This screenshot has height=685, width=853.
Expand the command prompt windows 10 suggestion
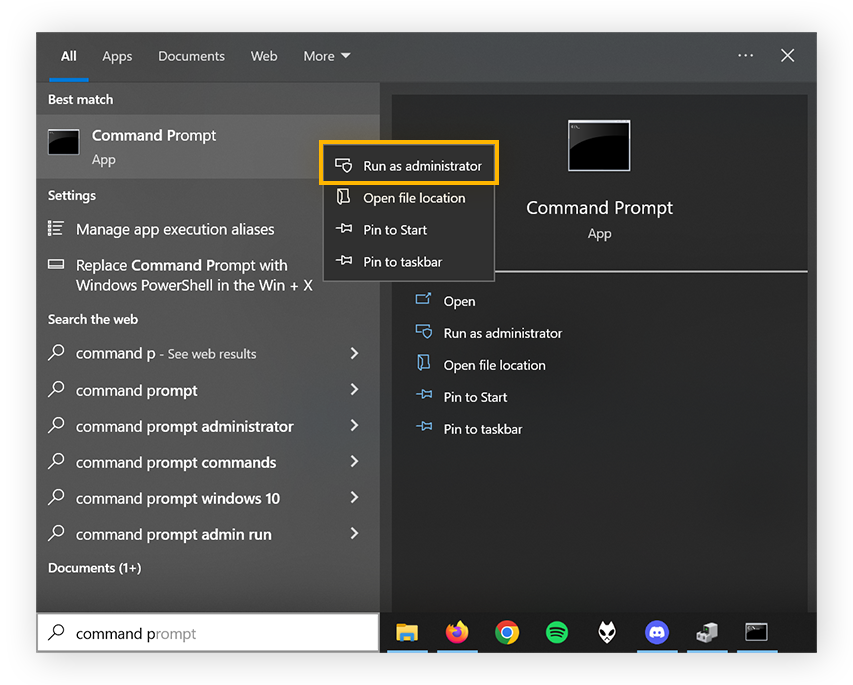point(353,498)
